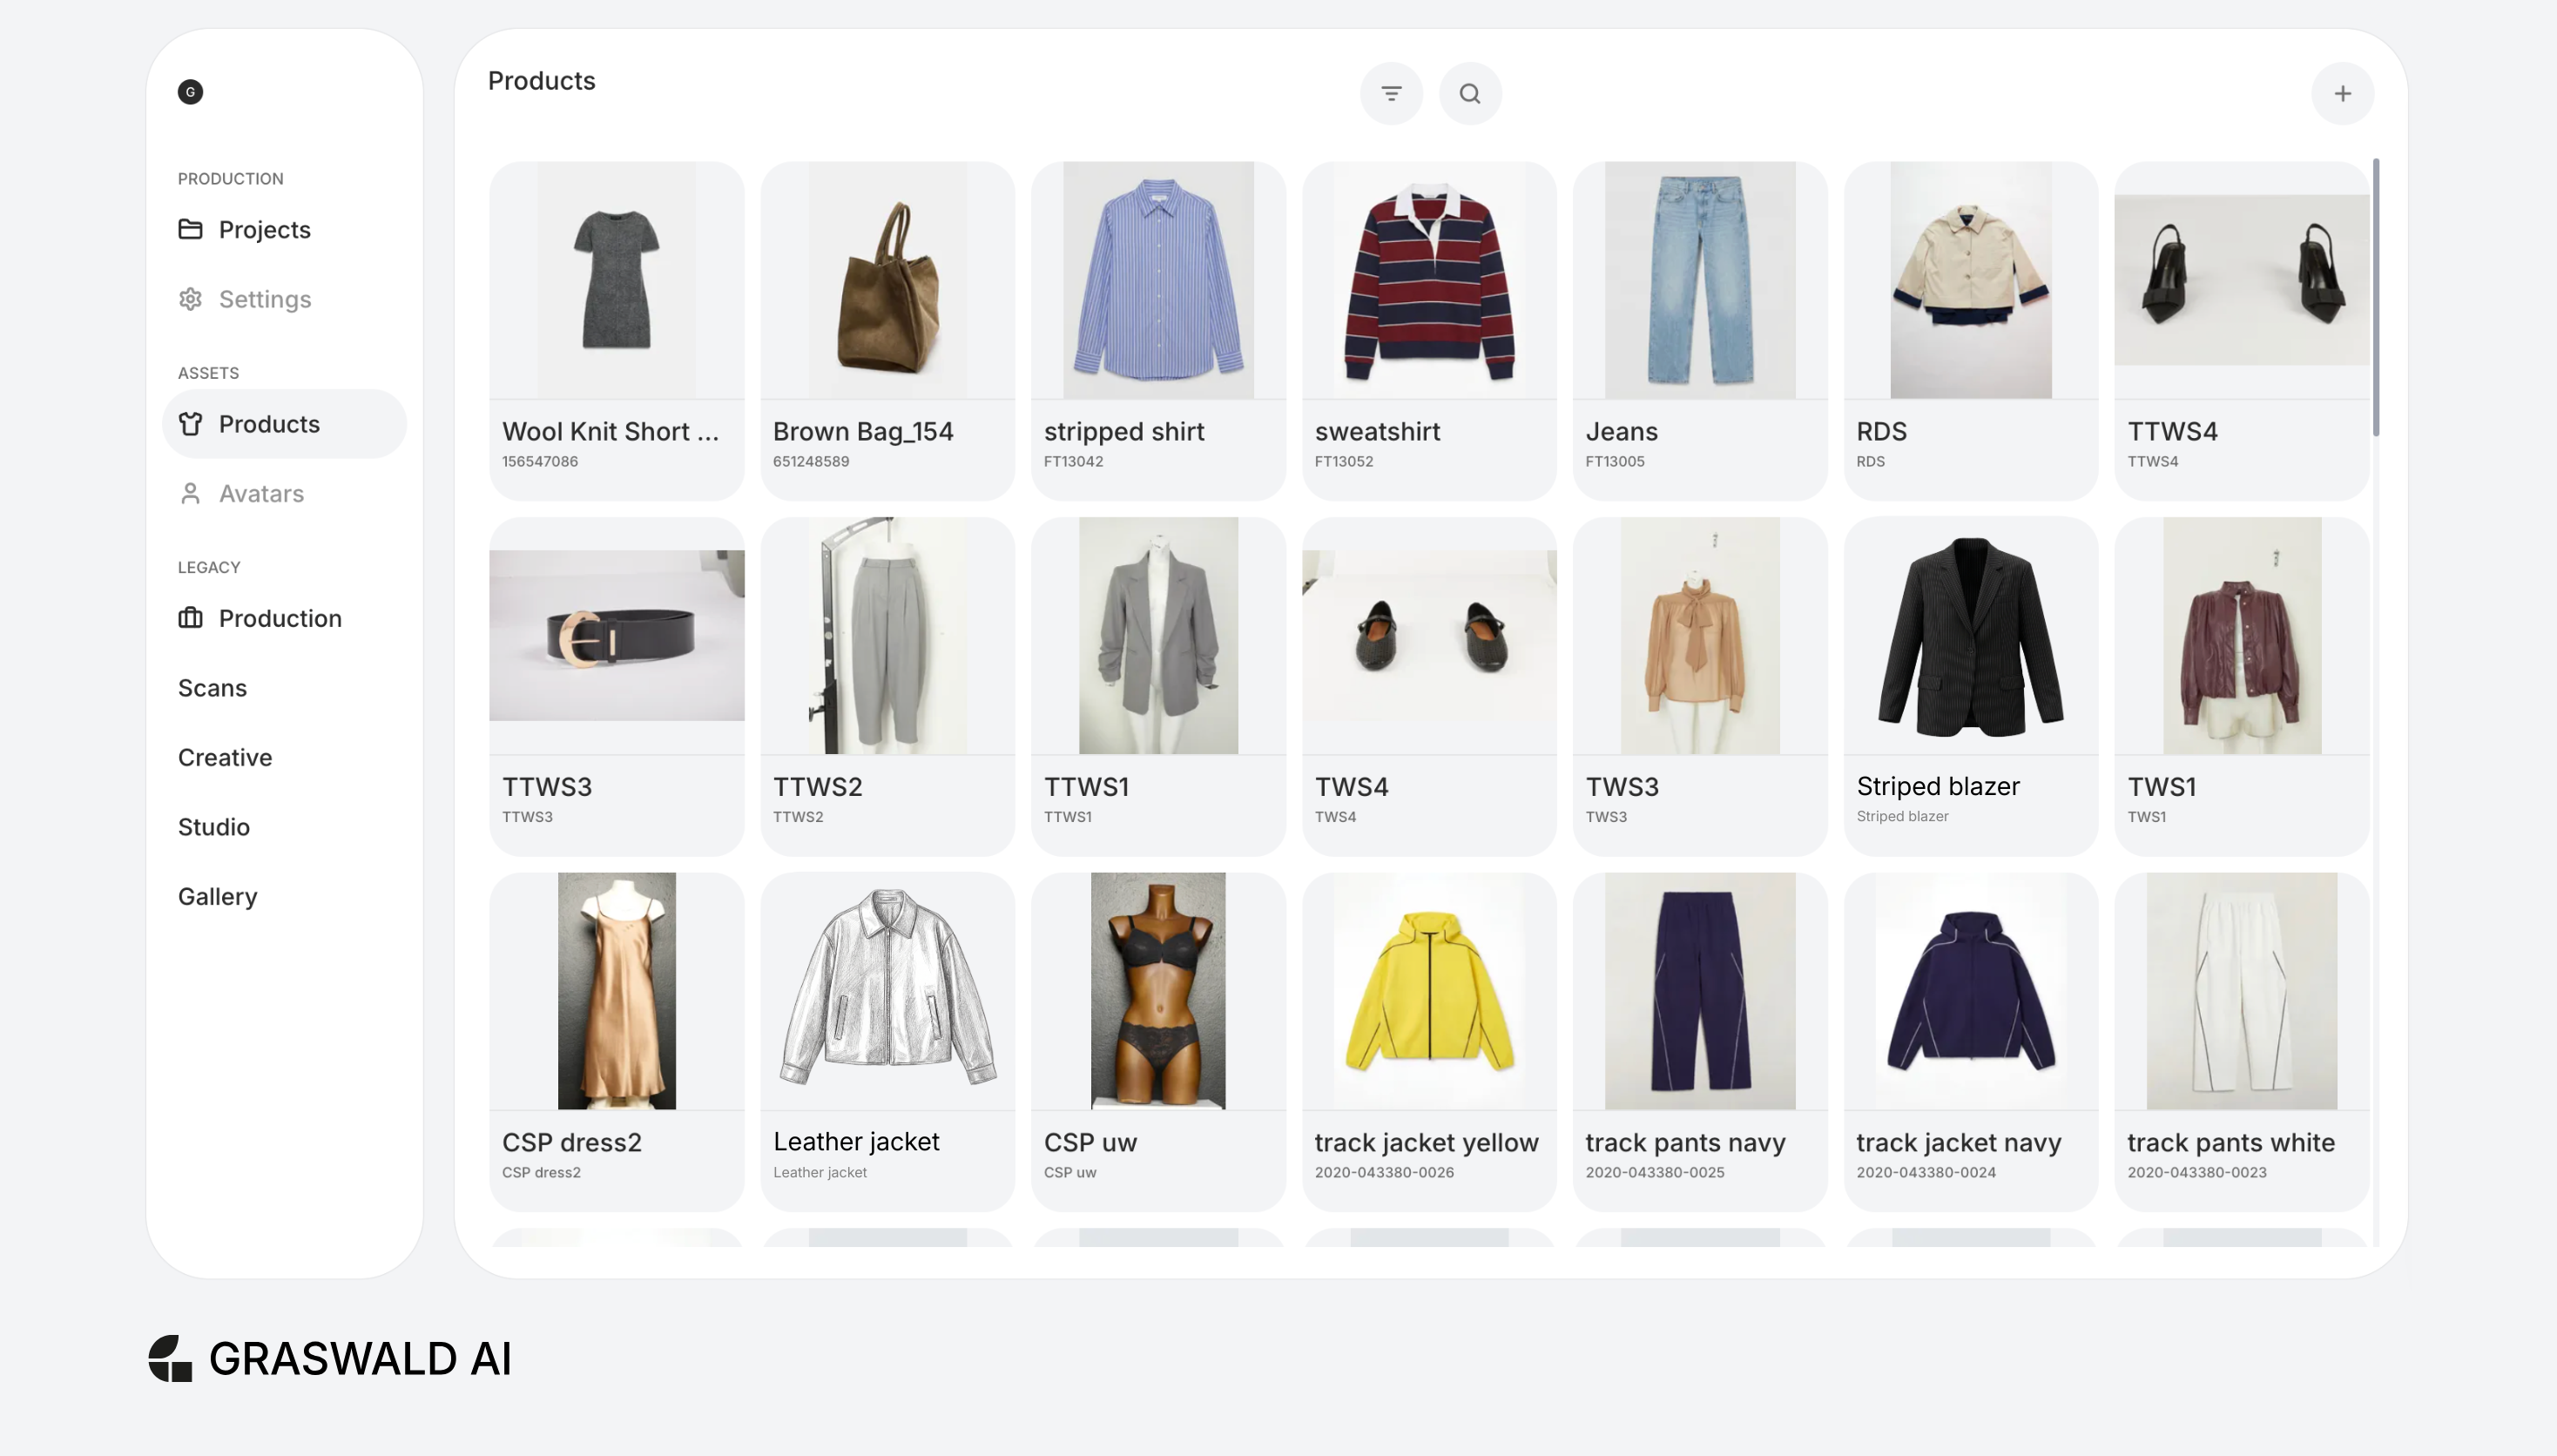The image size is (2557, 1456).
Task: Click the 2020-043380-0024 code text
Action: click(x=1926, y=1172)
